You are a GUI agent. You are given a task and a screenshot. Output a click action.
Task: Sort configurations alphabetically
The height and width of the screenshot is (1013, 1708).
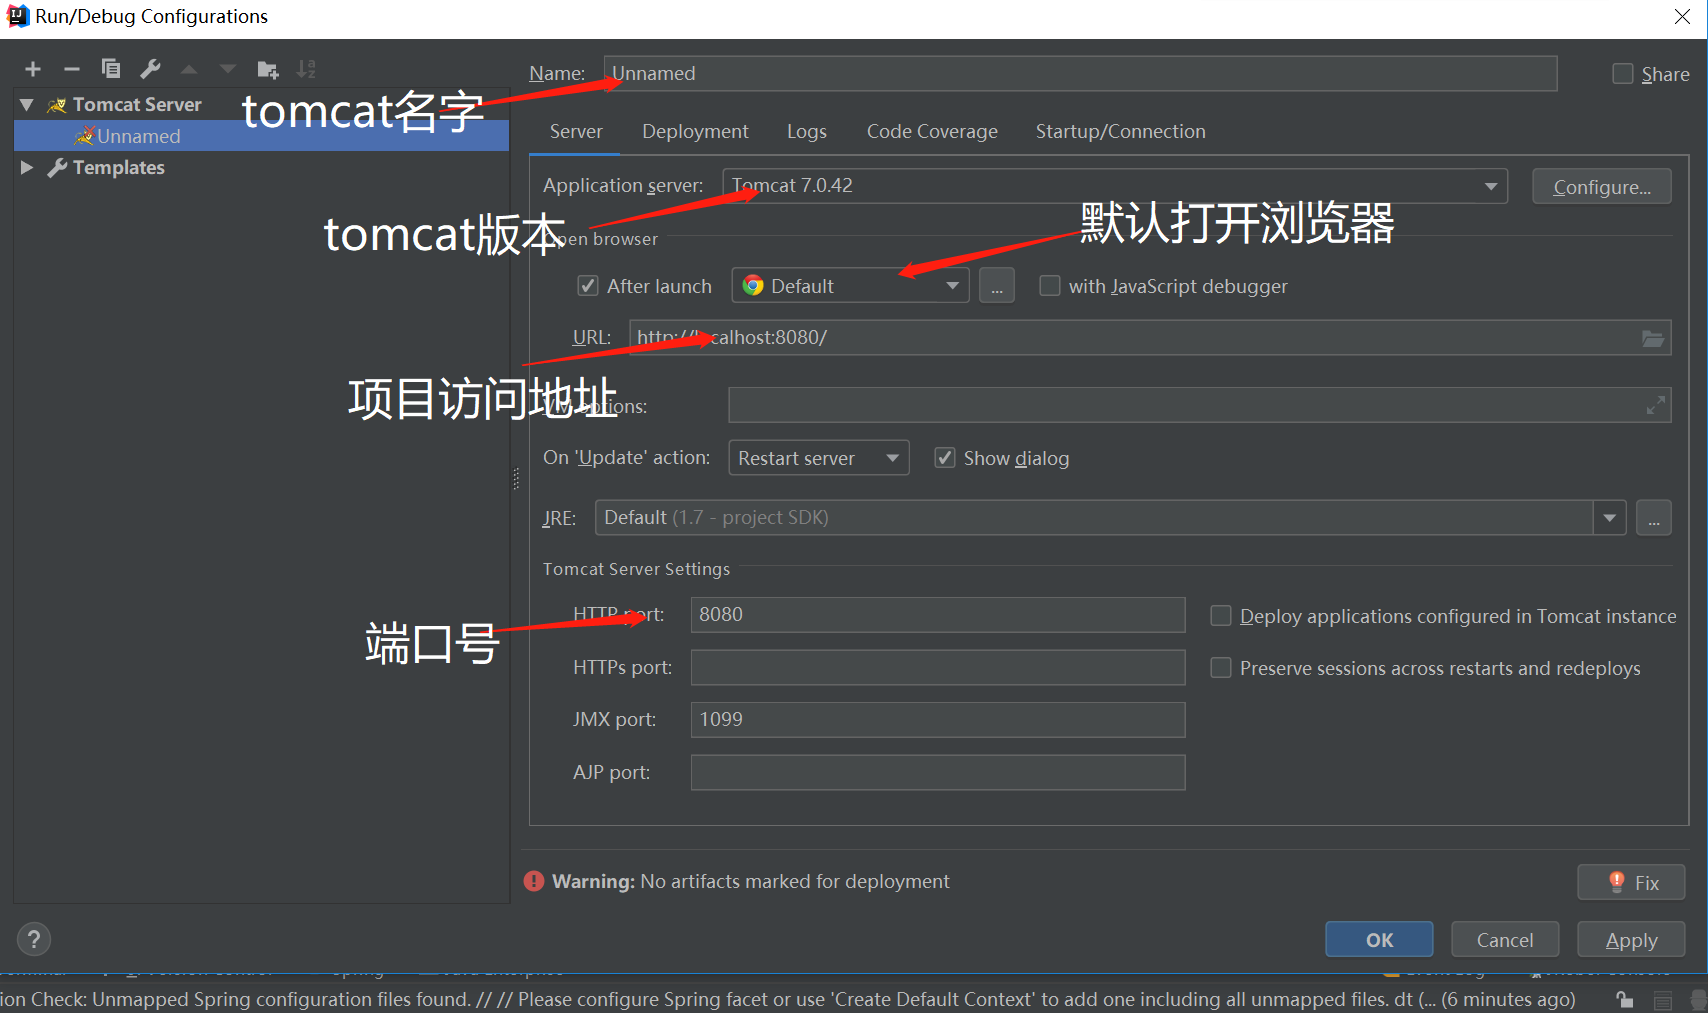click(306, 69)
